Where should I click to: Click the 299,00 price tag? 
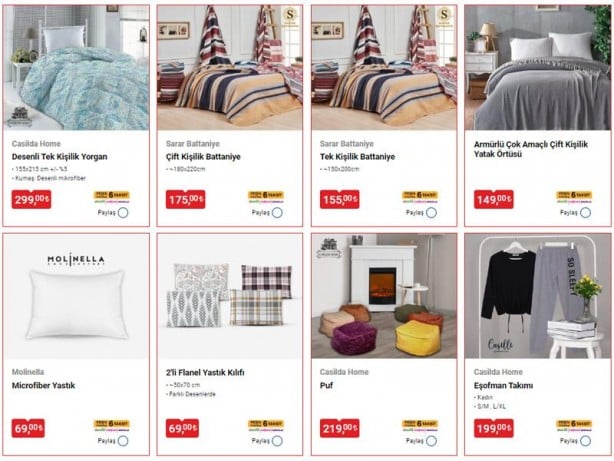click(31, 199)
